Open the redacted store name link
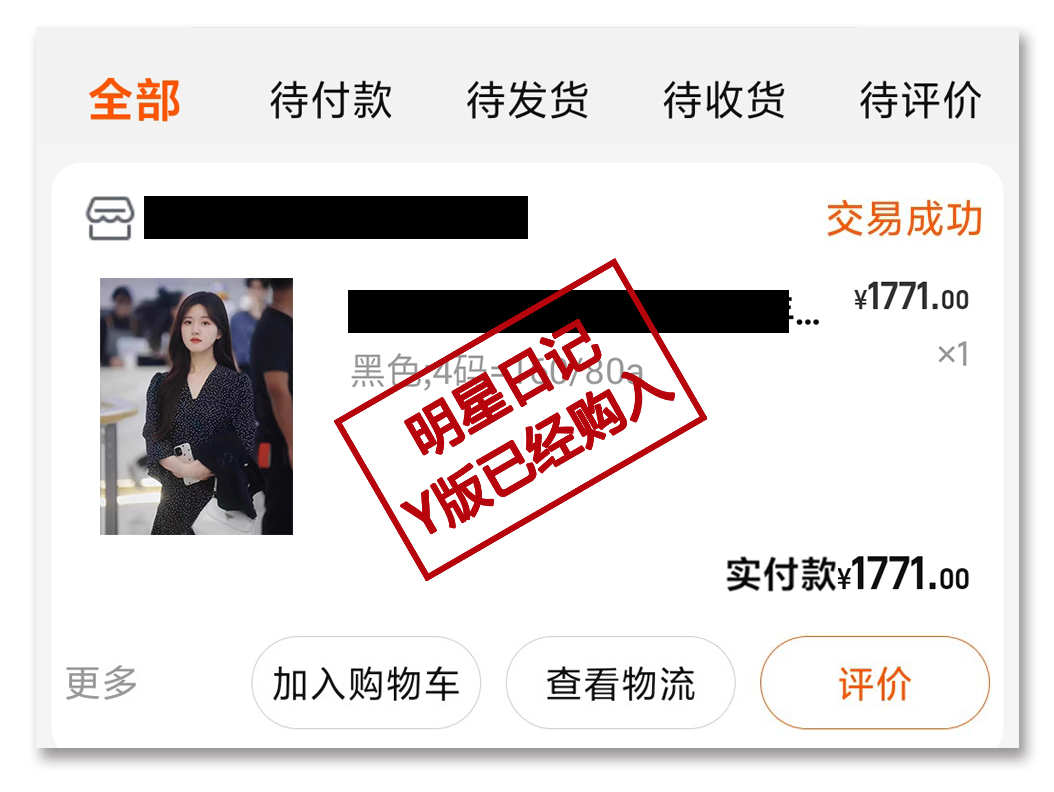This screenshot has height=792, width=1054. point(335,217)
